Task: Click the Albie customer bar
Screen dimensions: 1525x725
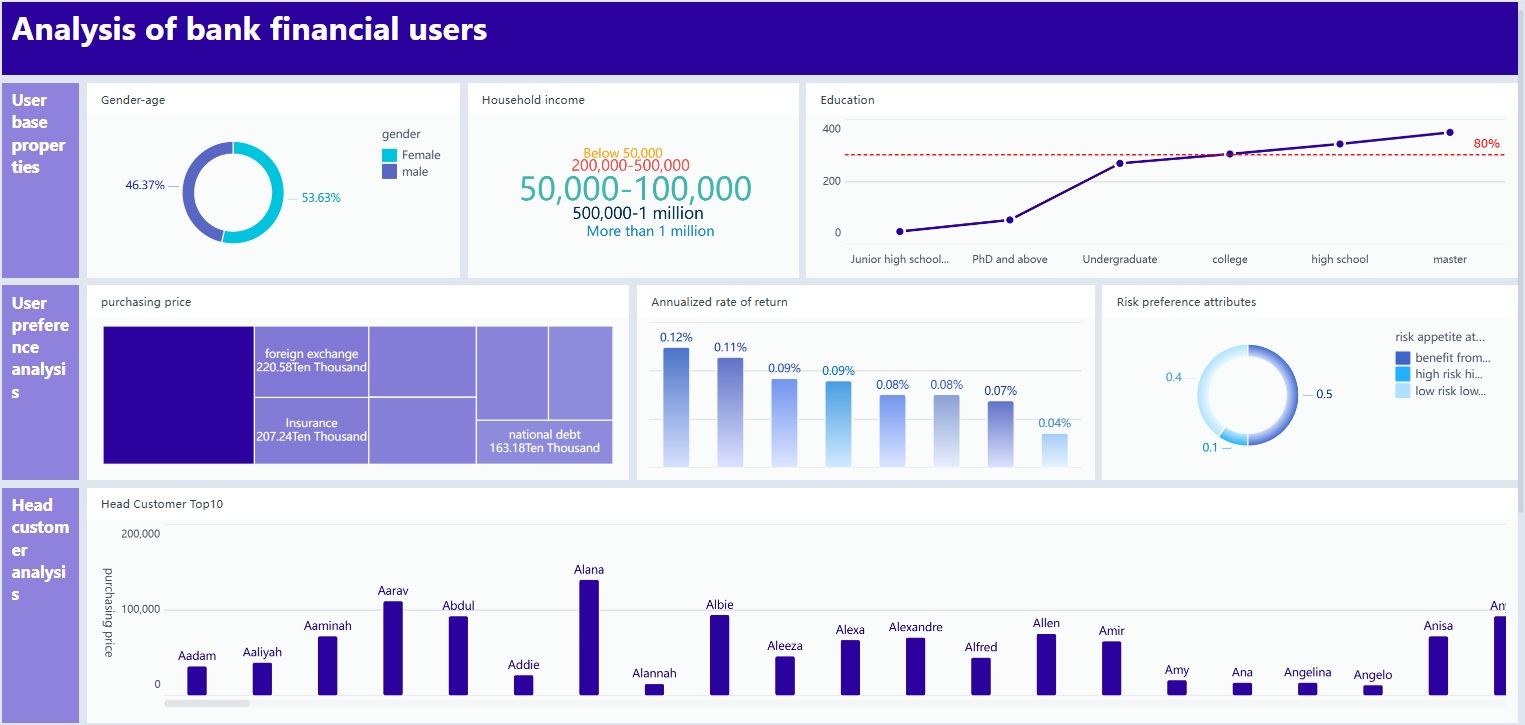Action: click(x=719, y=655)
